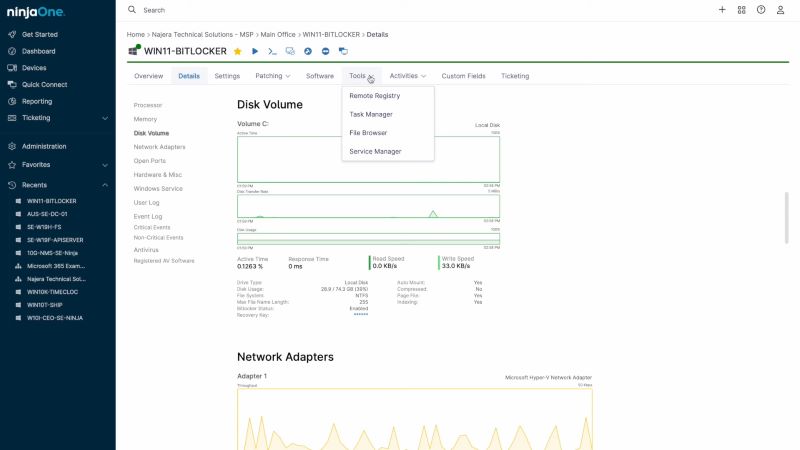This screenshot has height=450, width=800.
Task: Click the Favorites star icon in sidebar
Action: (x=12, y=165)
